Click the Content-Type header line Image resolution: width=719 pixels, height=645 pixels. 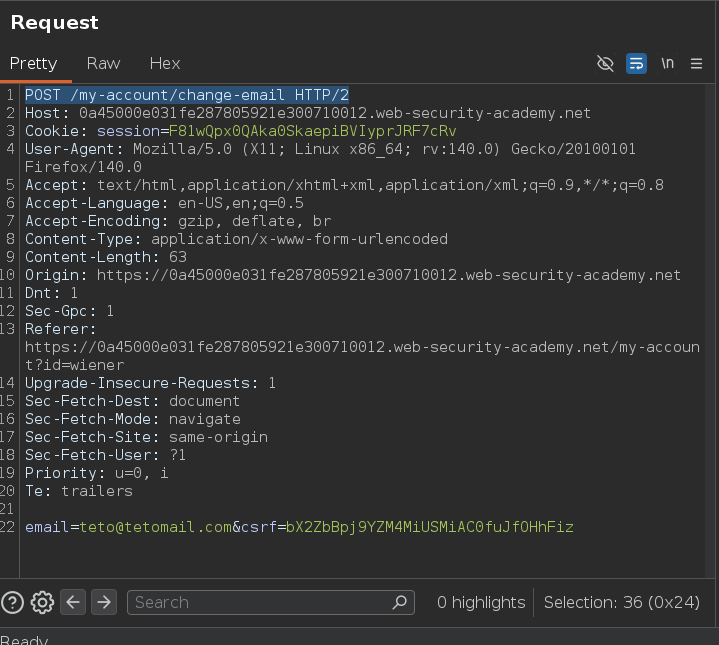pos(236,239)
